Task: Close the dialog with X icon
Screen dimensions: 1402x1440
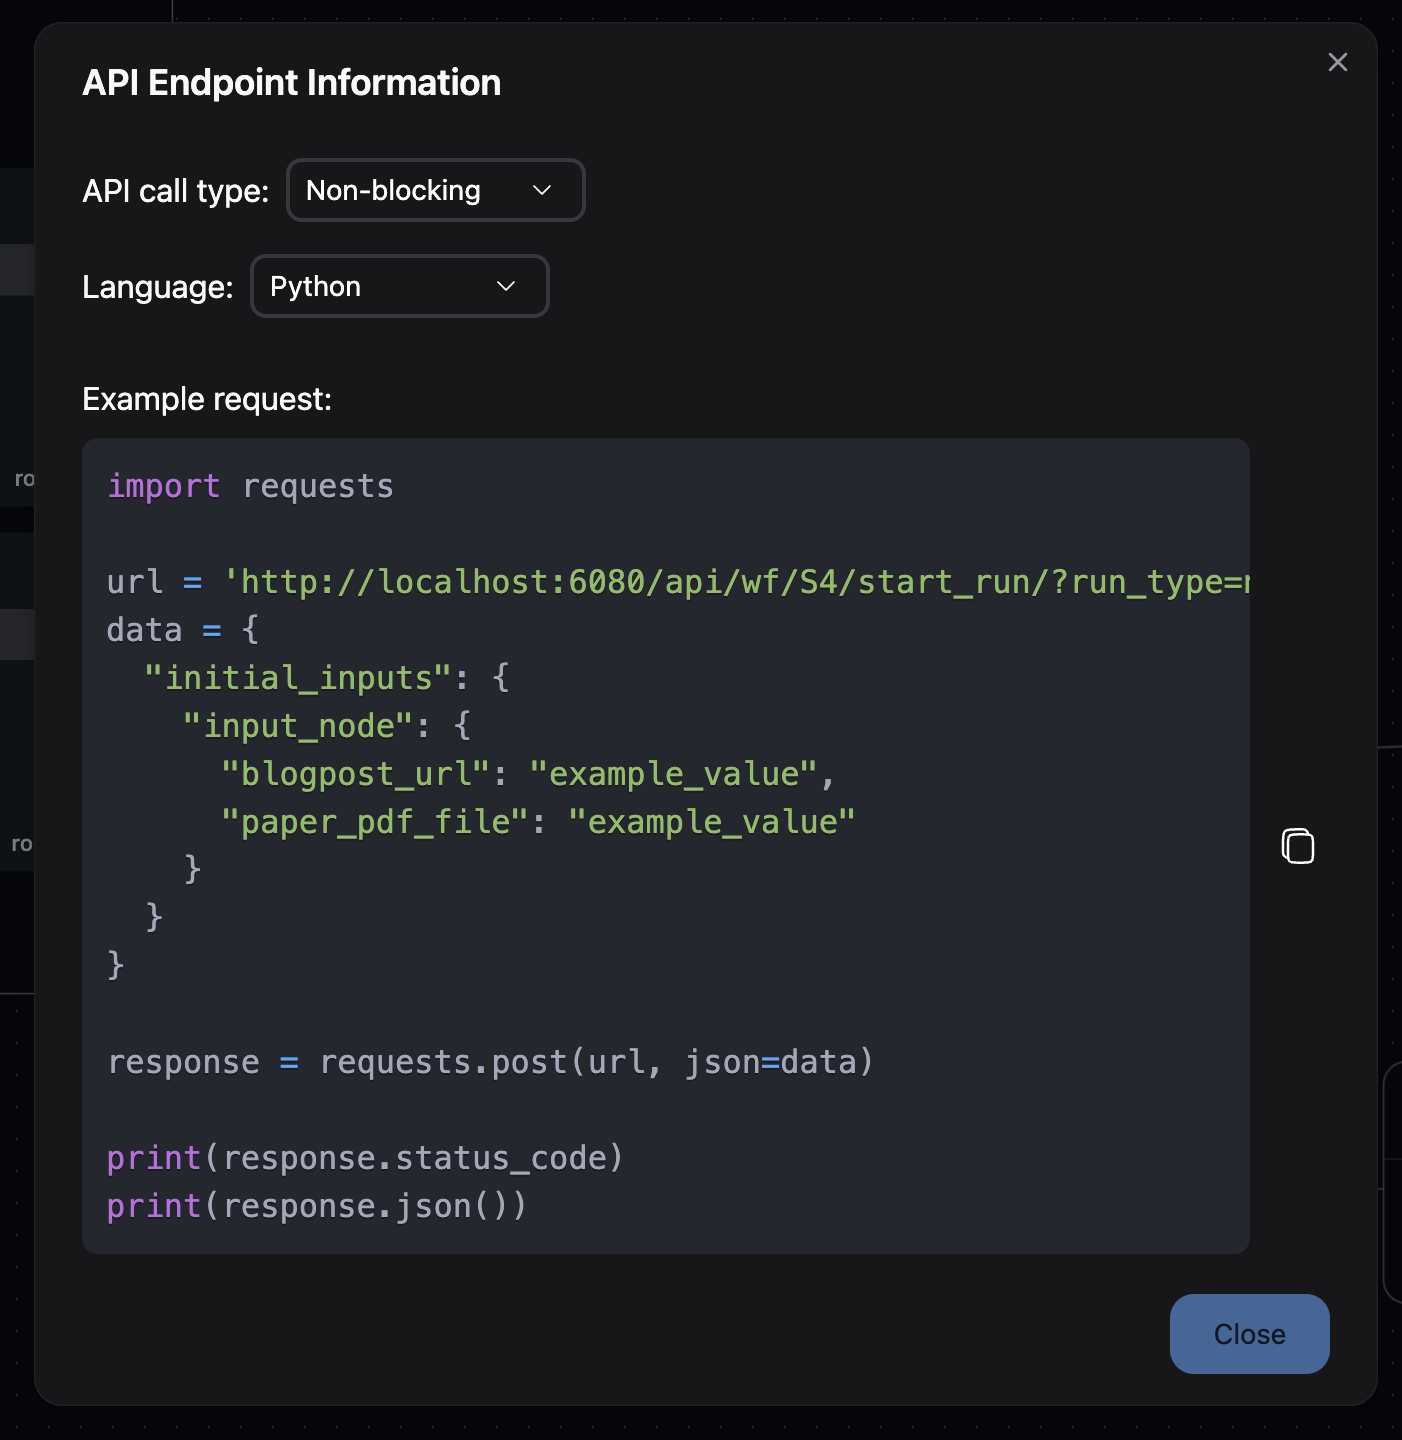Action: [x=1338, y=62]
